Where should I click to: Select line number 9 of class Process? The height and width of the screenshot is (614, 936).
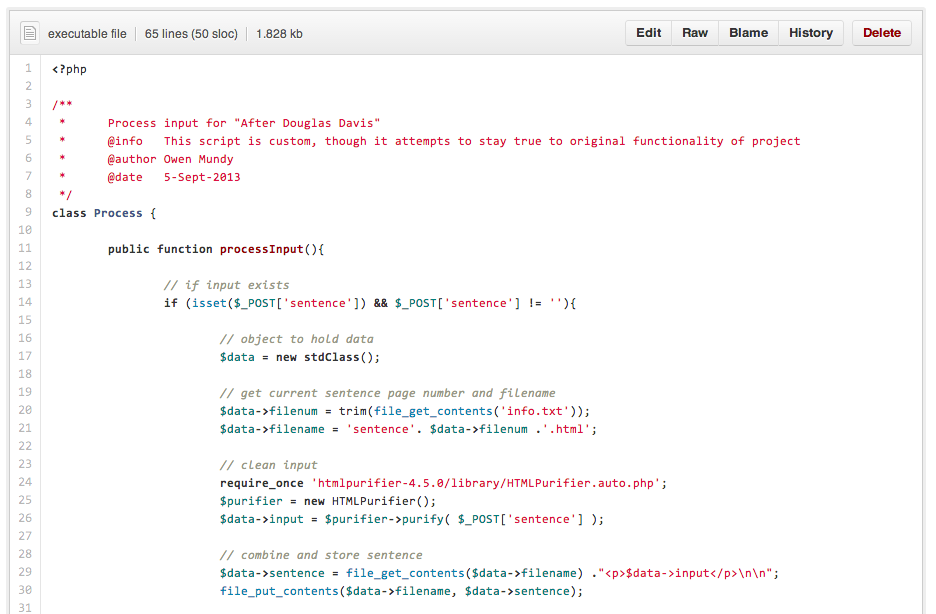click(28, 212)
